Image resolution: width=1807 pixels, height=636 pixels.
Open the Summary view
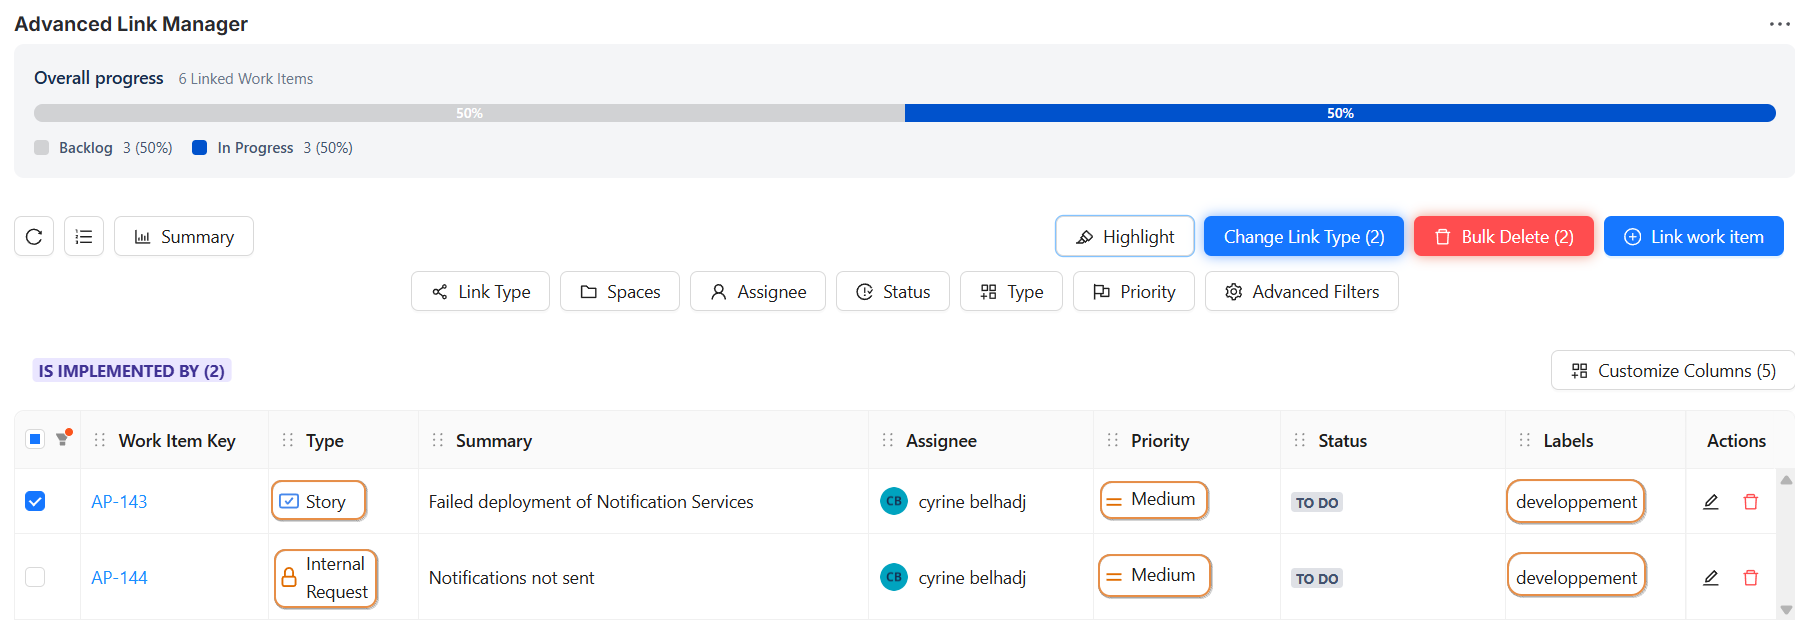(184, 237)
